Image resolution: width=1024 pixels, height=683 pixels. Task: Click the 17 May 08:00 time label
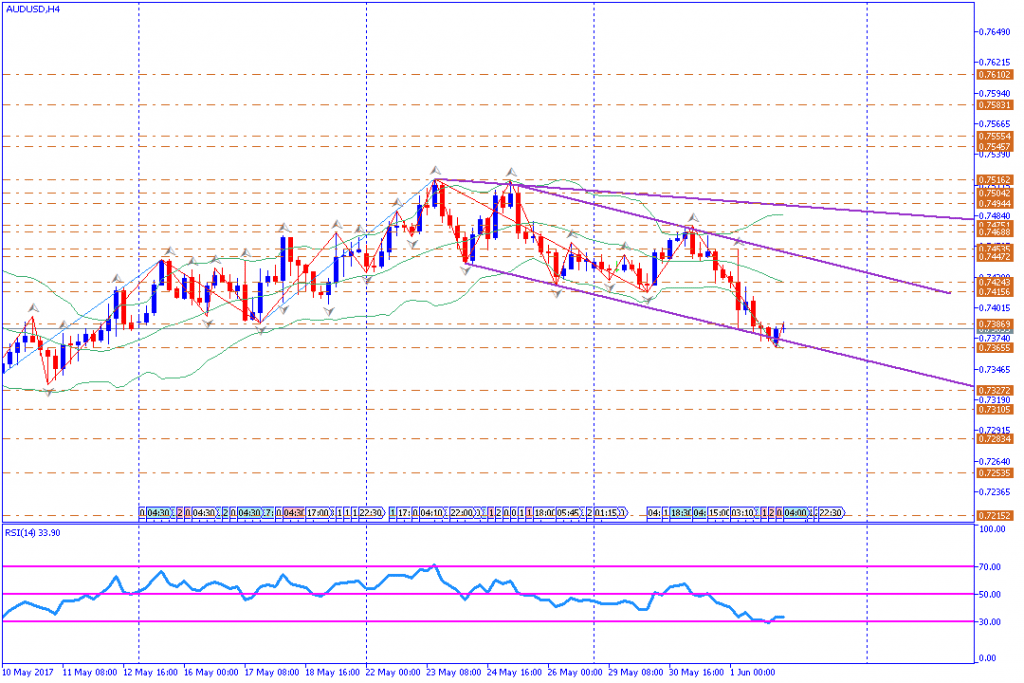(272, 672)
